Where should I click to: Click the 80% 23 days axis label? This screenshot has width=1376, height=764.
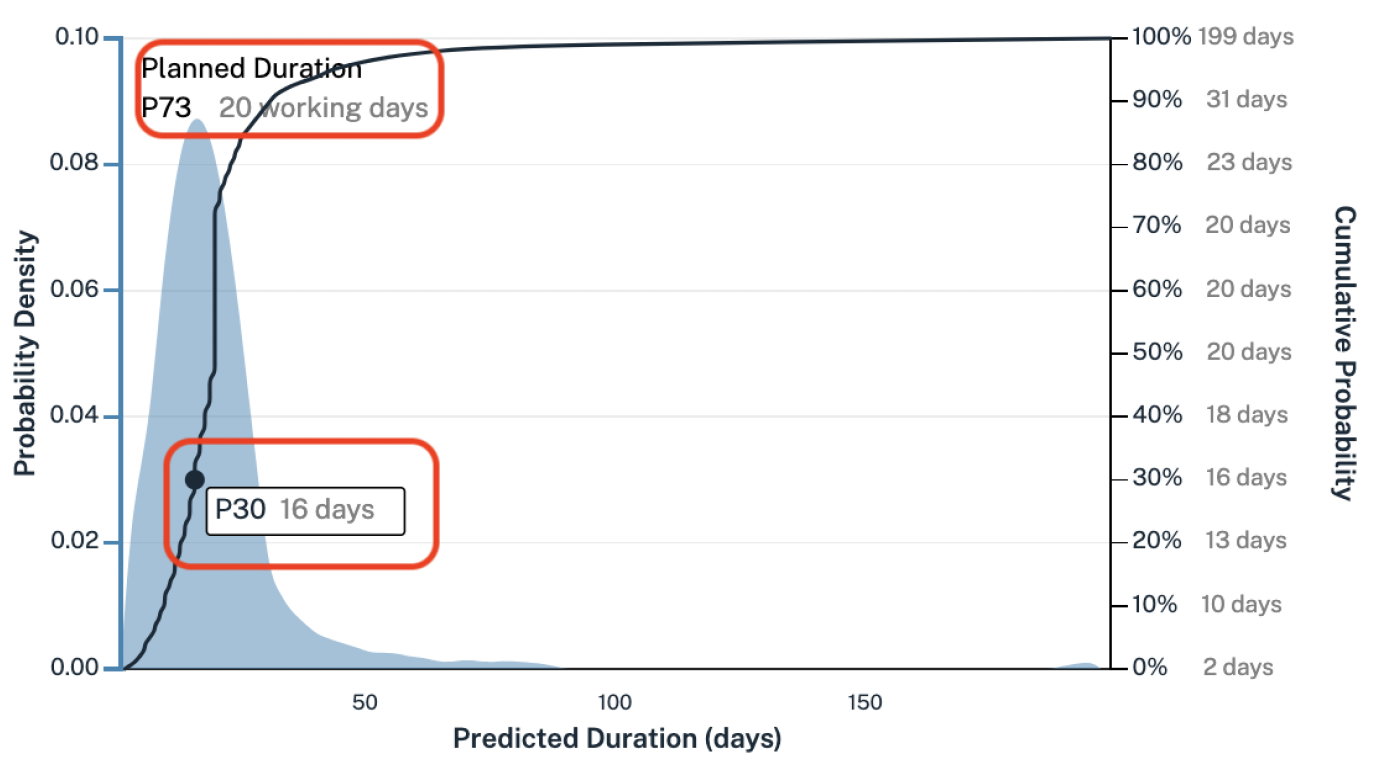tap(1212, 163)
